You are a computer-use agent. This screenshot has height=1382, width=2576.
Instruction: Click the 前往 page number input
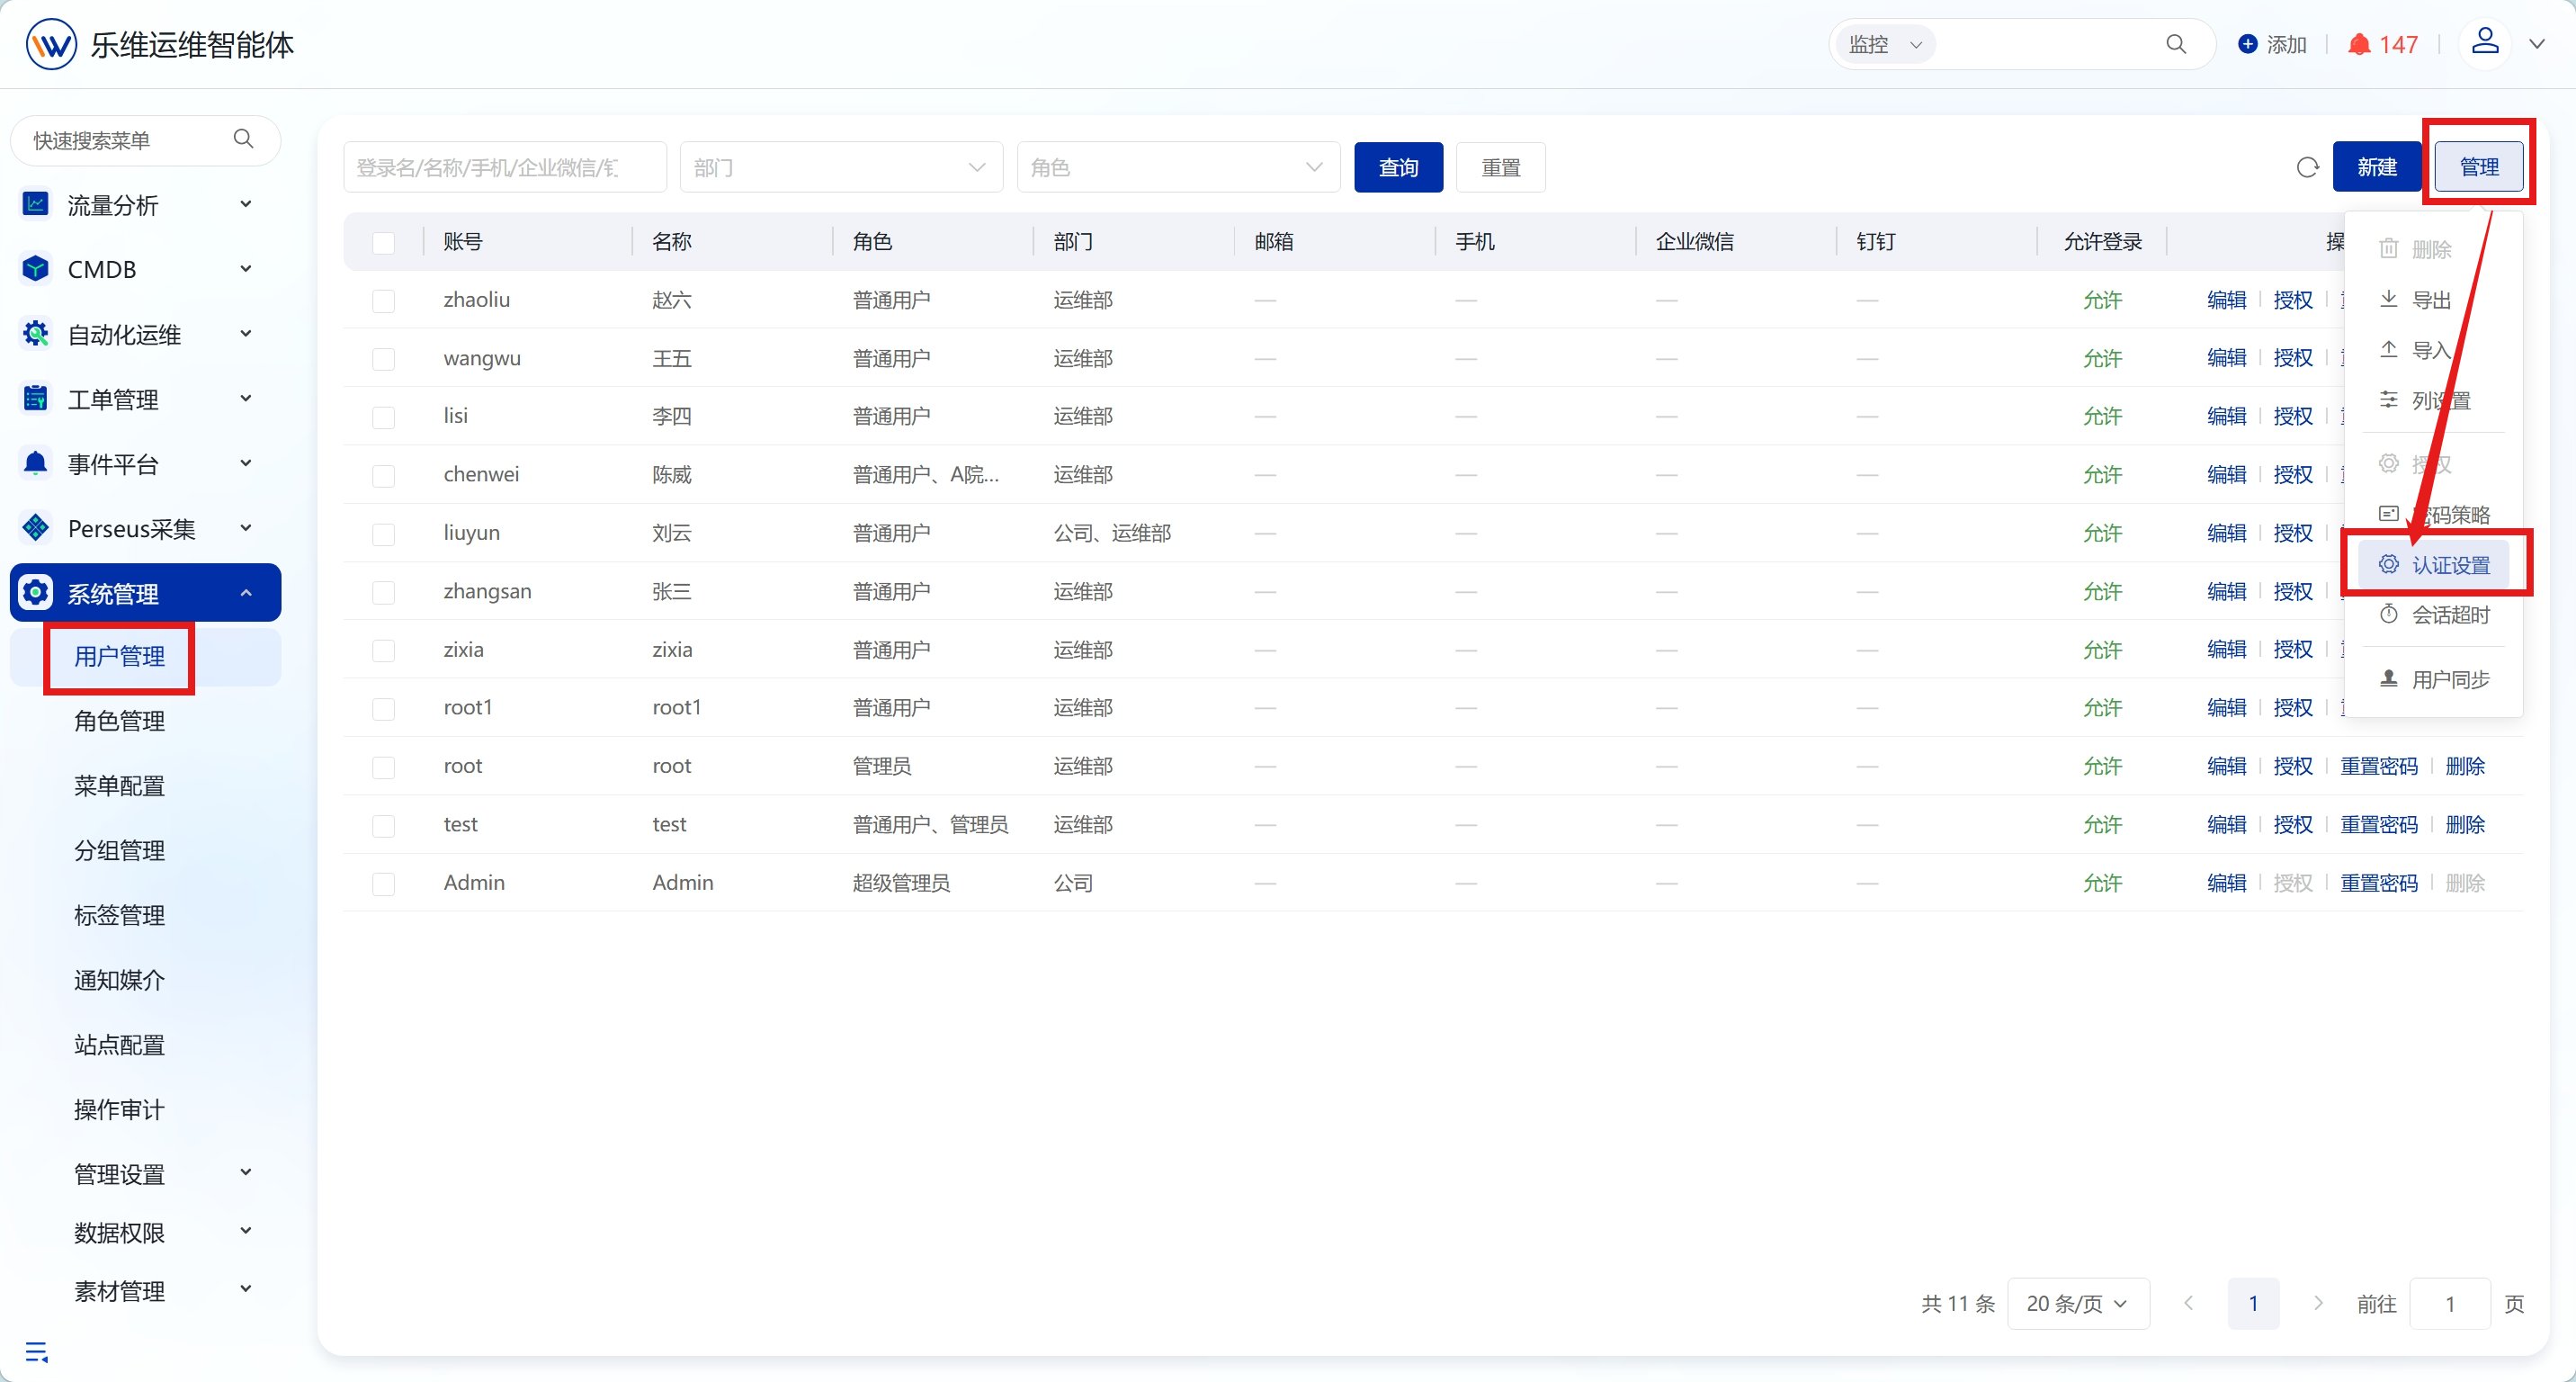click(x=2449, y=1303)
